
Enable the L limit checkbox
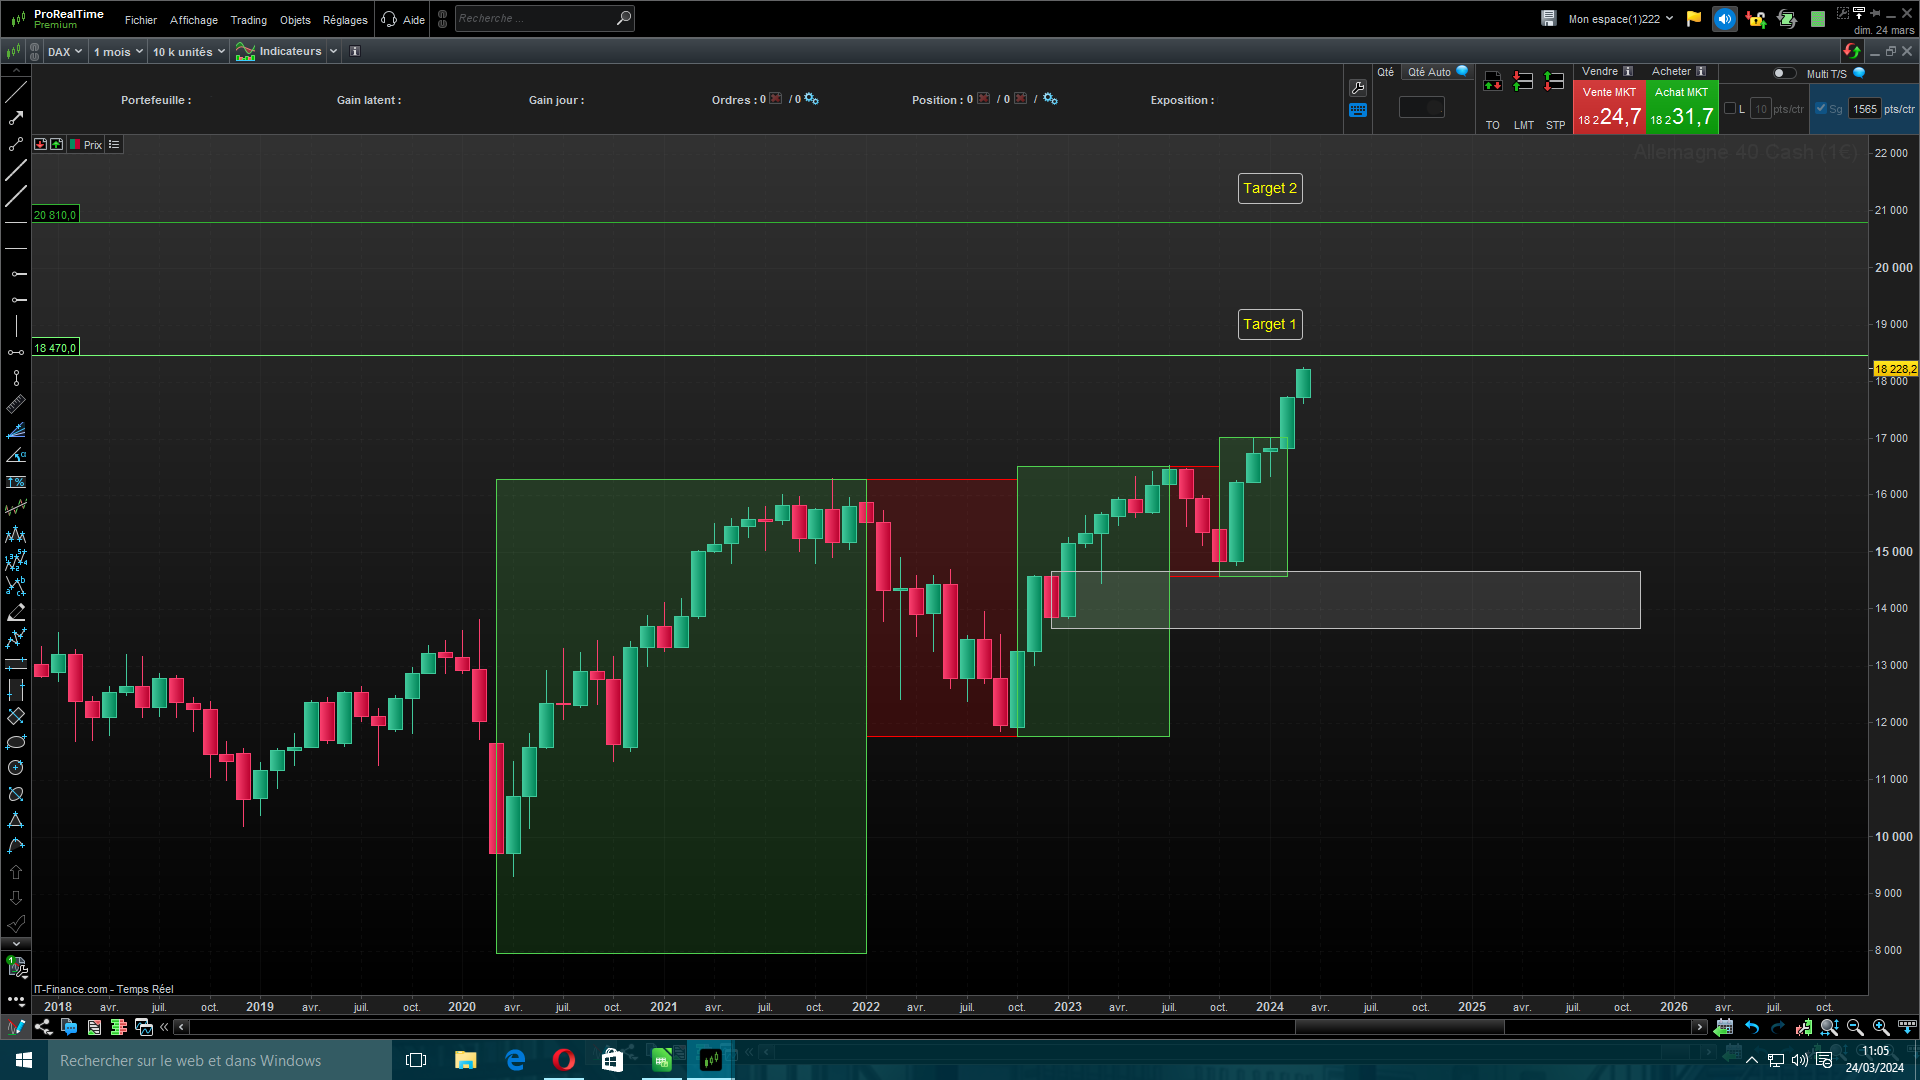tap(1730, 109)
